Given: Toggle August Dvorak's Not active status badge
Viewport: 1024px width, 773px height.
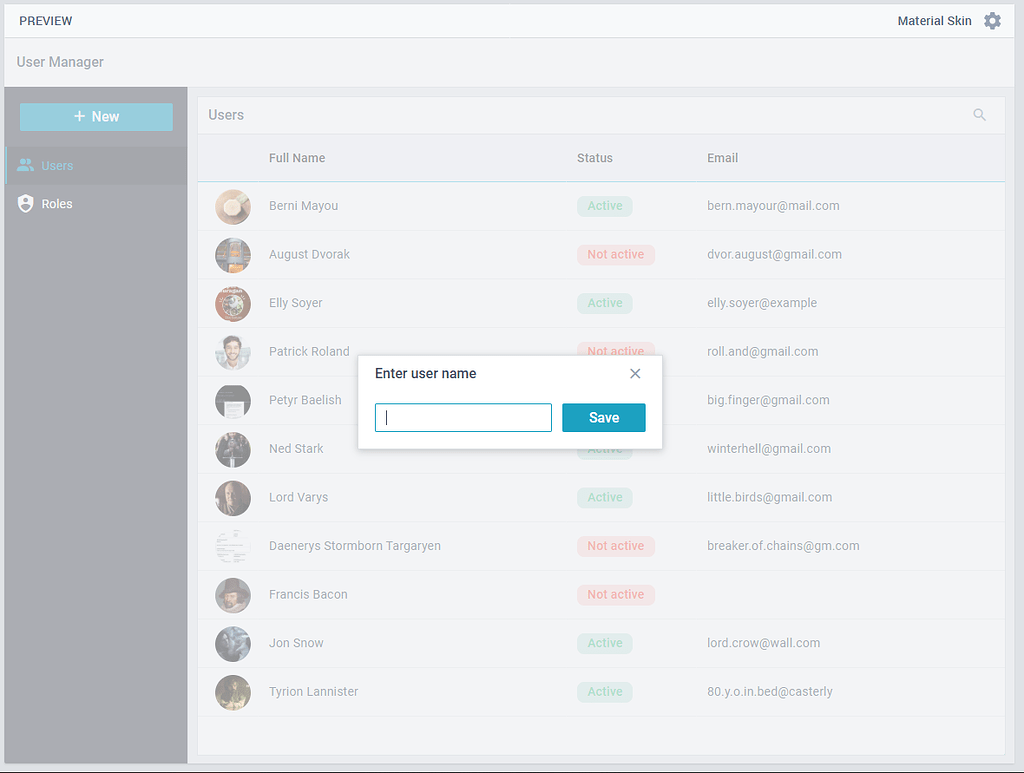Looking at the screenshot, I should [x=616, y=254].
